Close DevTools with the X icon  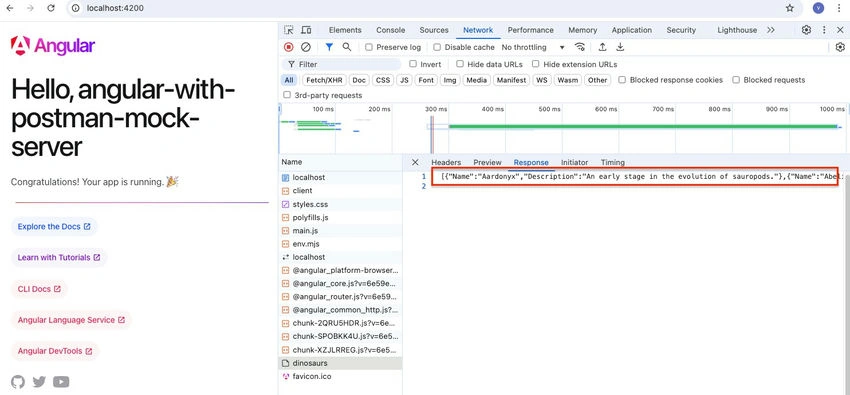pos(840,30)
